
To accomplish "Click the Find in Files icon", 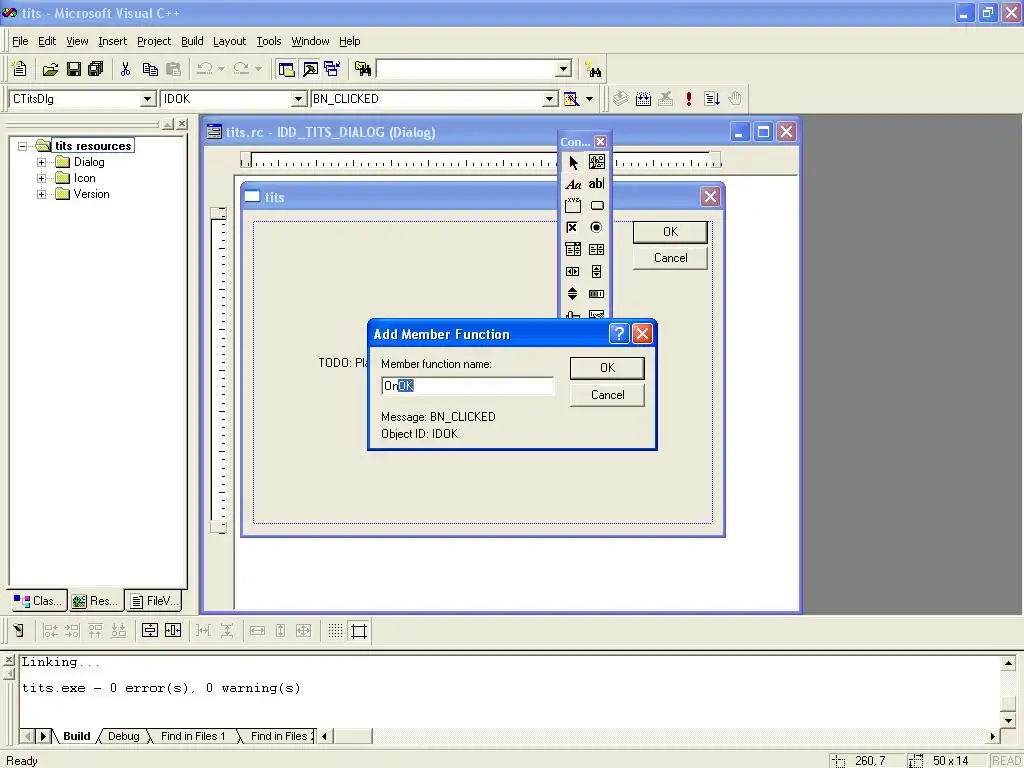I will (363, 69).
